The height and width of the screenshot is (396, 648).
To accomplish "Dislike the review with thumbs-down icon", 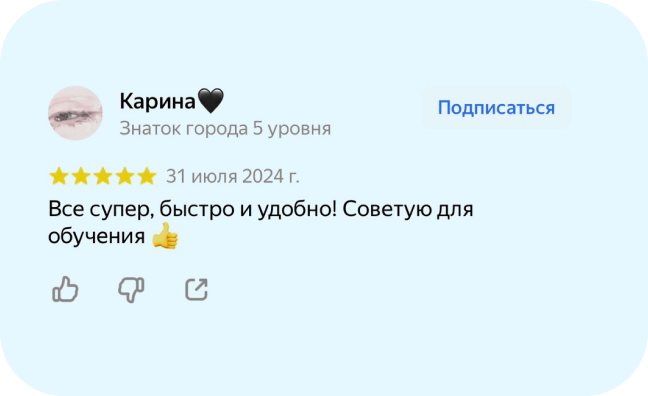I will (131, 290).
